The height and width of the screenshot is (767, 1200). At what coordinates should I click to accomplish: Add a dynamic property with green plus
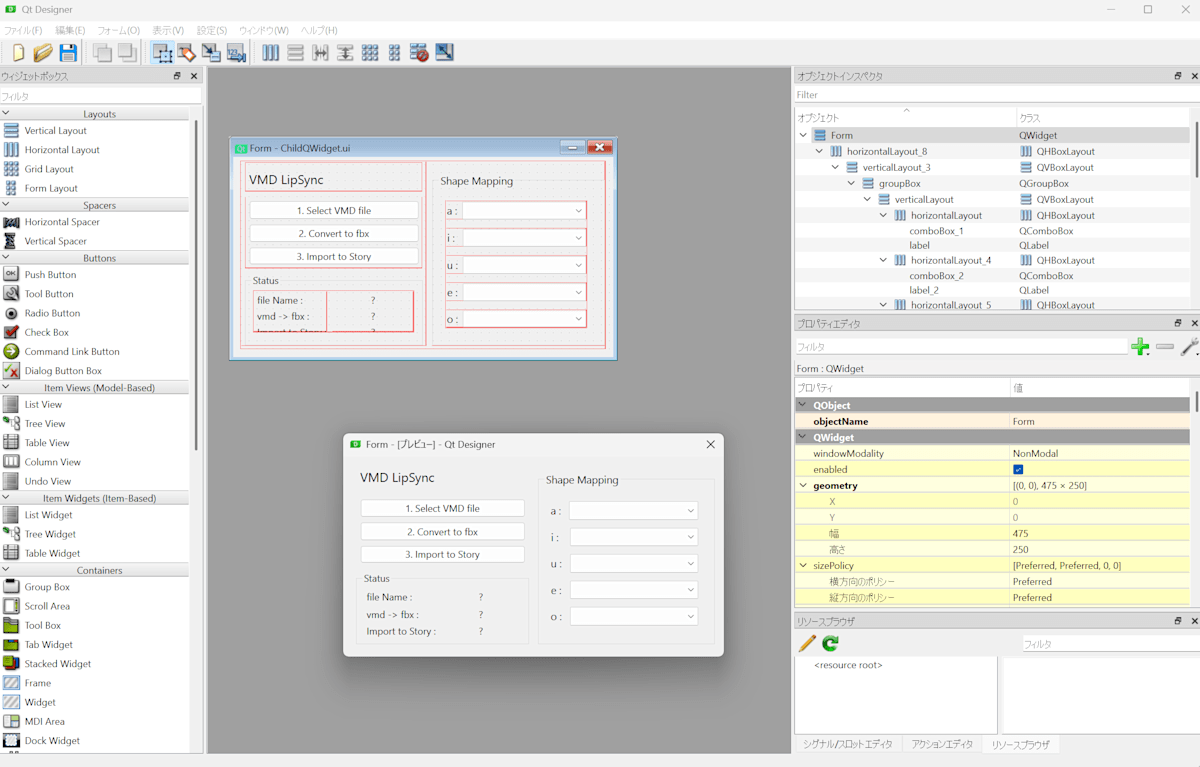click(x=1139, y=347)
